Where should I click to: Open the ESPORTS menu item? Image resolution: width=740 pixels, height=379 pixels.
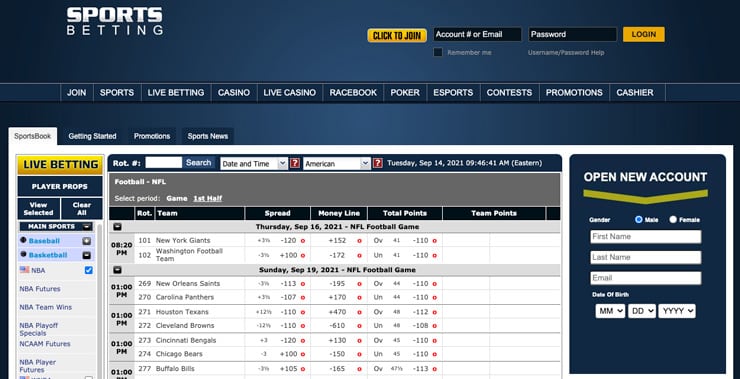tap(453, 93)
